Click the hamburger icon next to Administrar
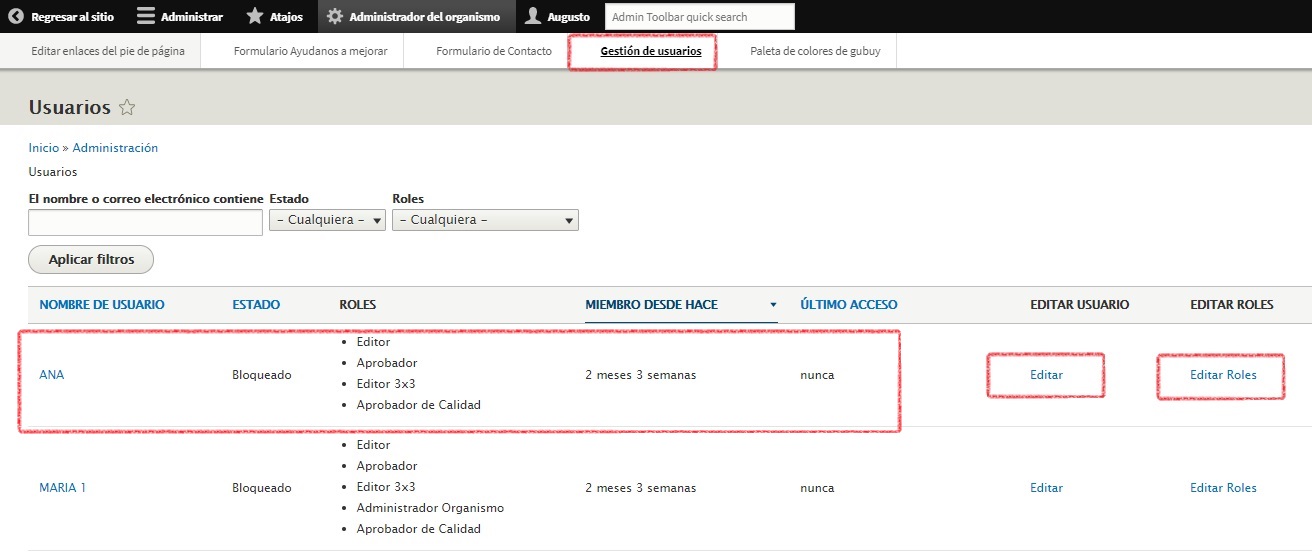The height and width of the screenshot is (555, 1312). (146, 17)
